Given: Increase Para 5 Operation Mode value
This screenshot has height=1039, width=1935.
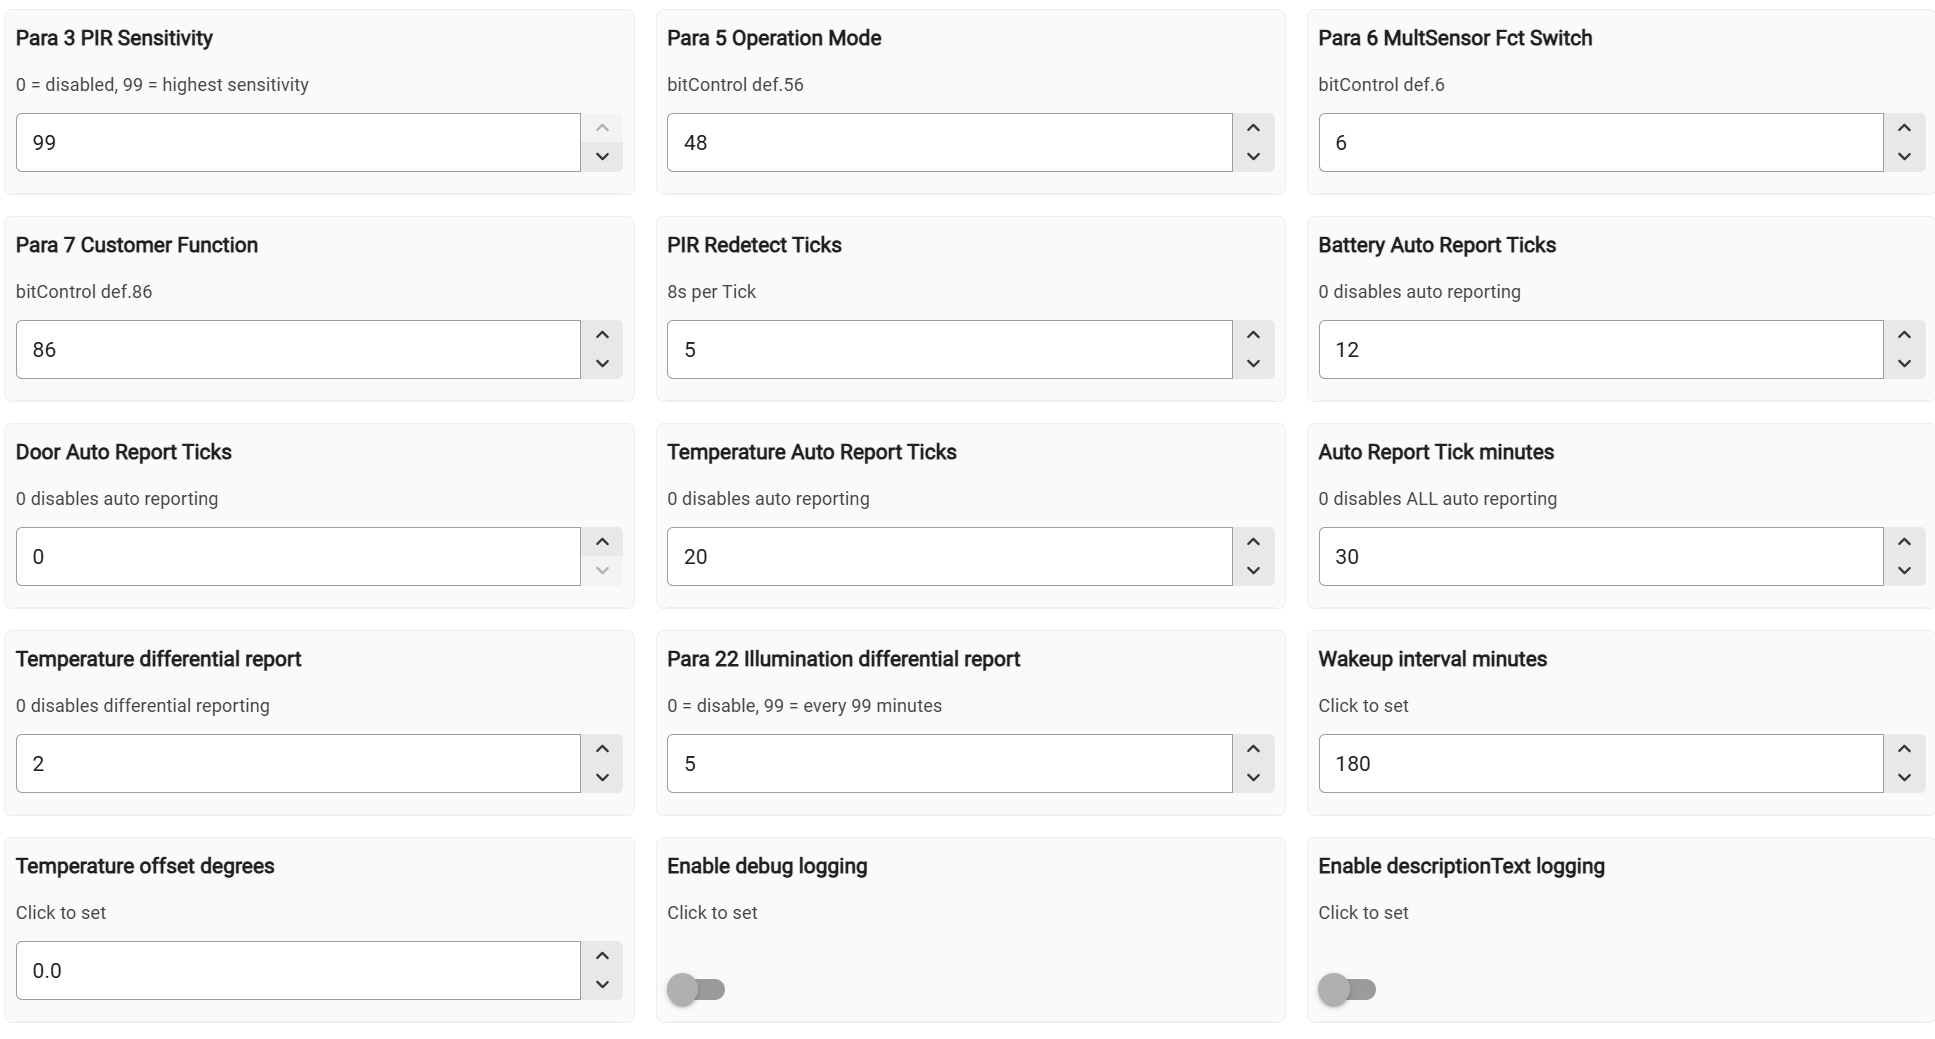Looking at the screenshot, I should [x=1253, y=128].
